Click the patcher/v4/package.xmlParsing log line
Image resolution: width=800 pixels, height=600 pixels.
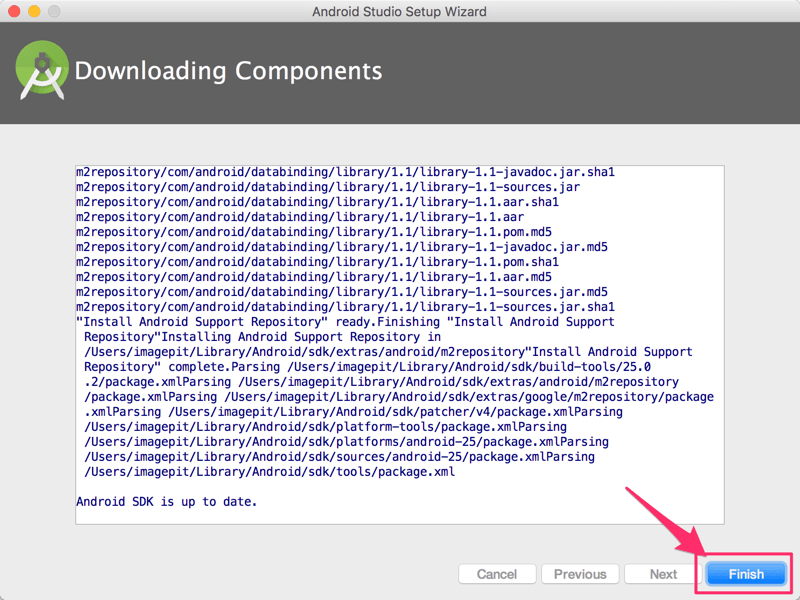tap(353, 412)
